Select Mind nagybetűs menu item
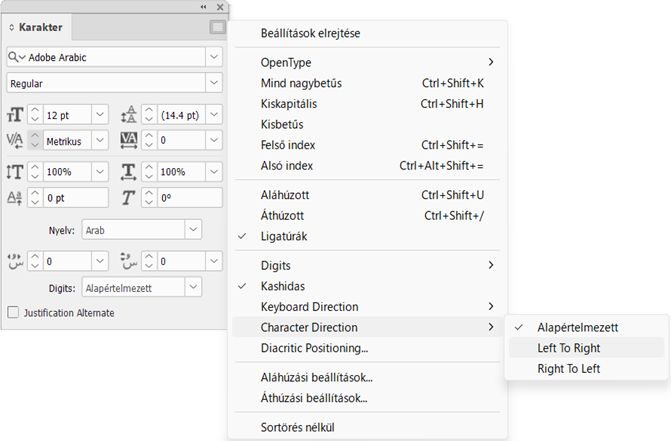Viewport: 671px width, 441px height. (367, 83)
